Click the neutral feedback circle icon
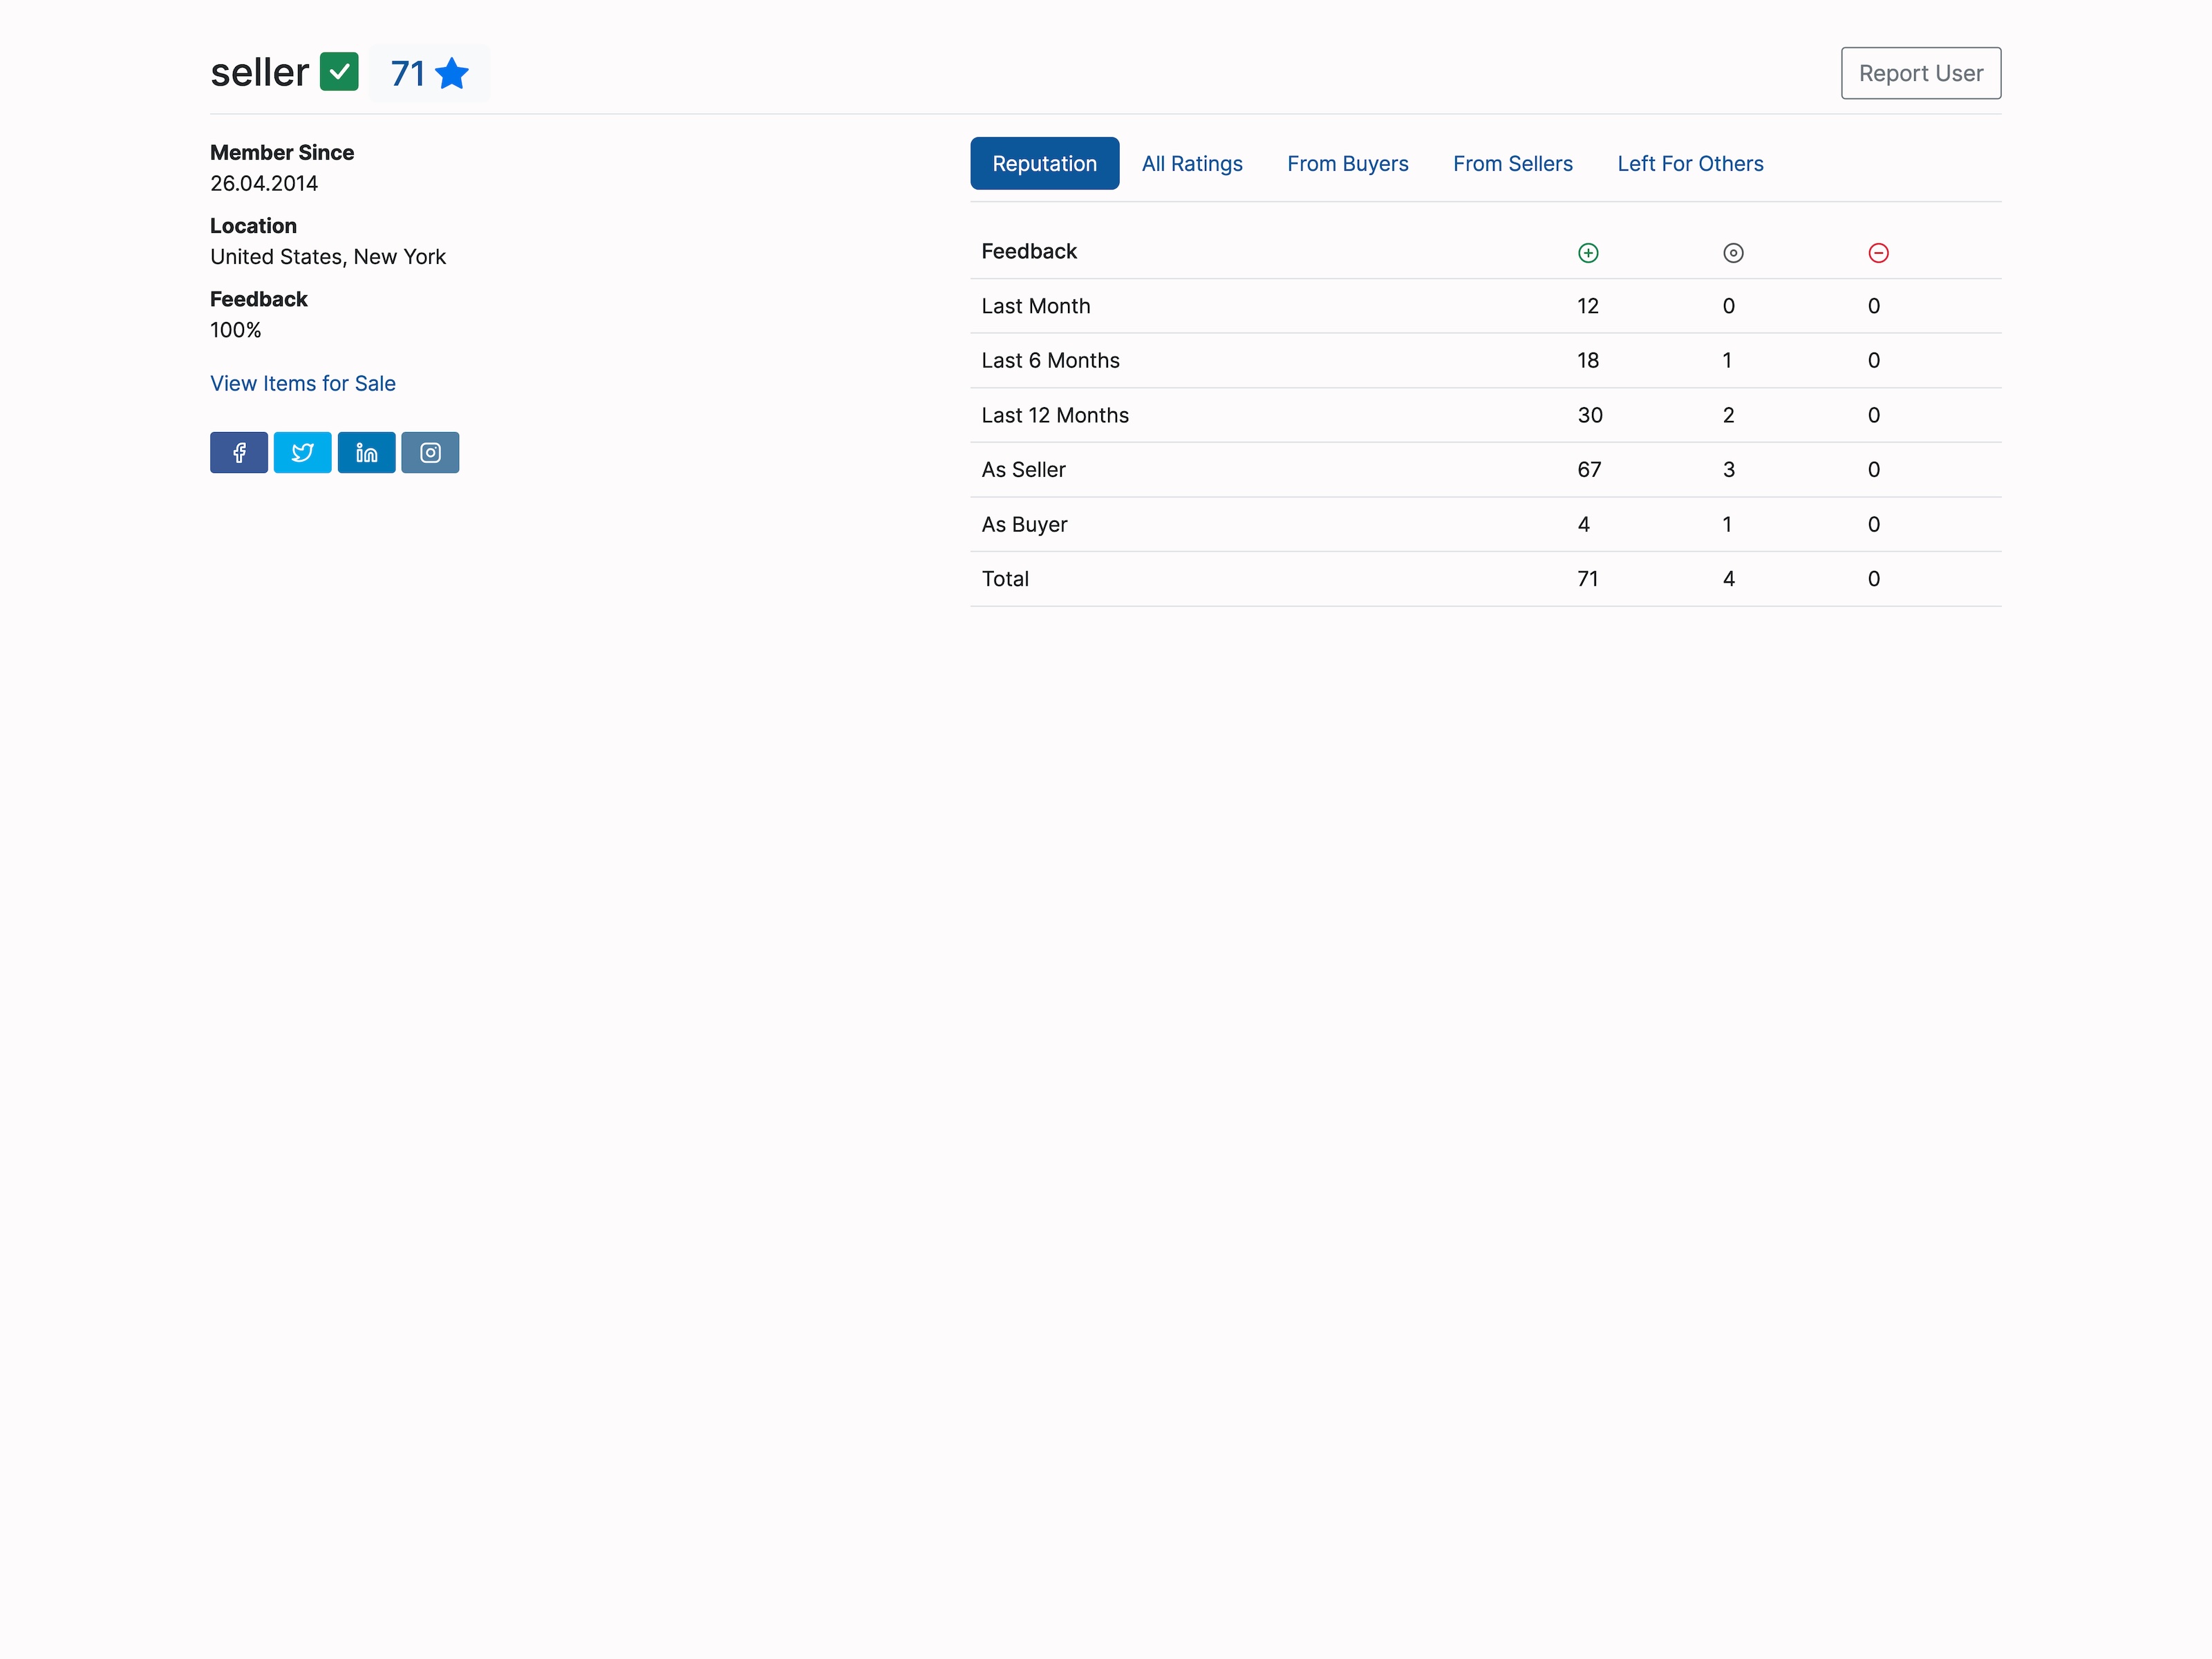 [x=1732, y=252]
